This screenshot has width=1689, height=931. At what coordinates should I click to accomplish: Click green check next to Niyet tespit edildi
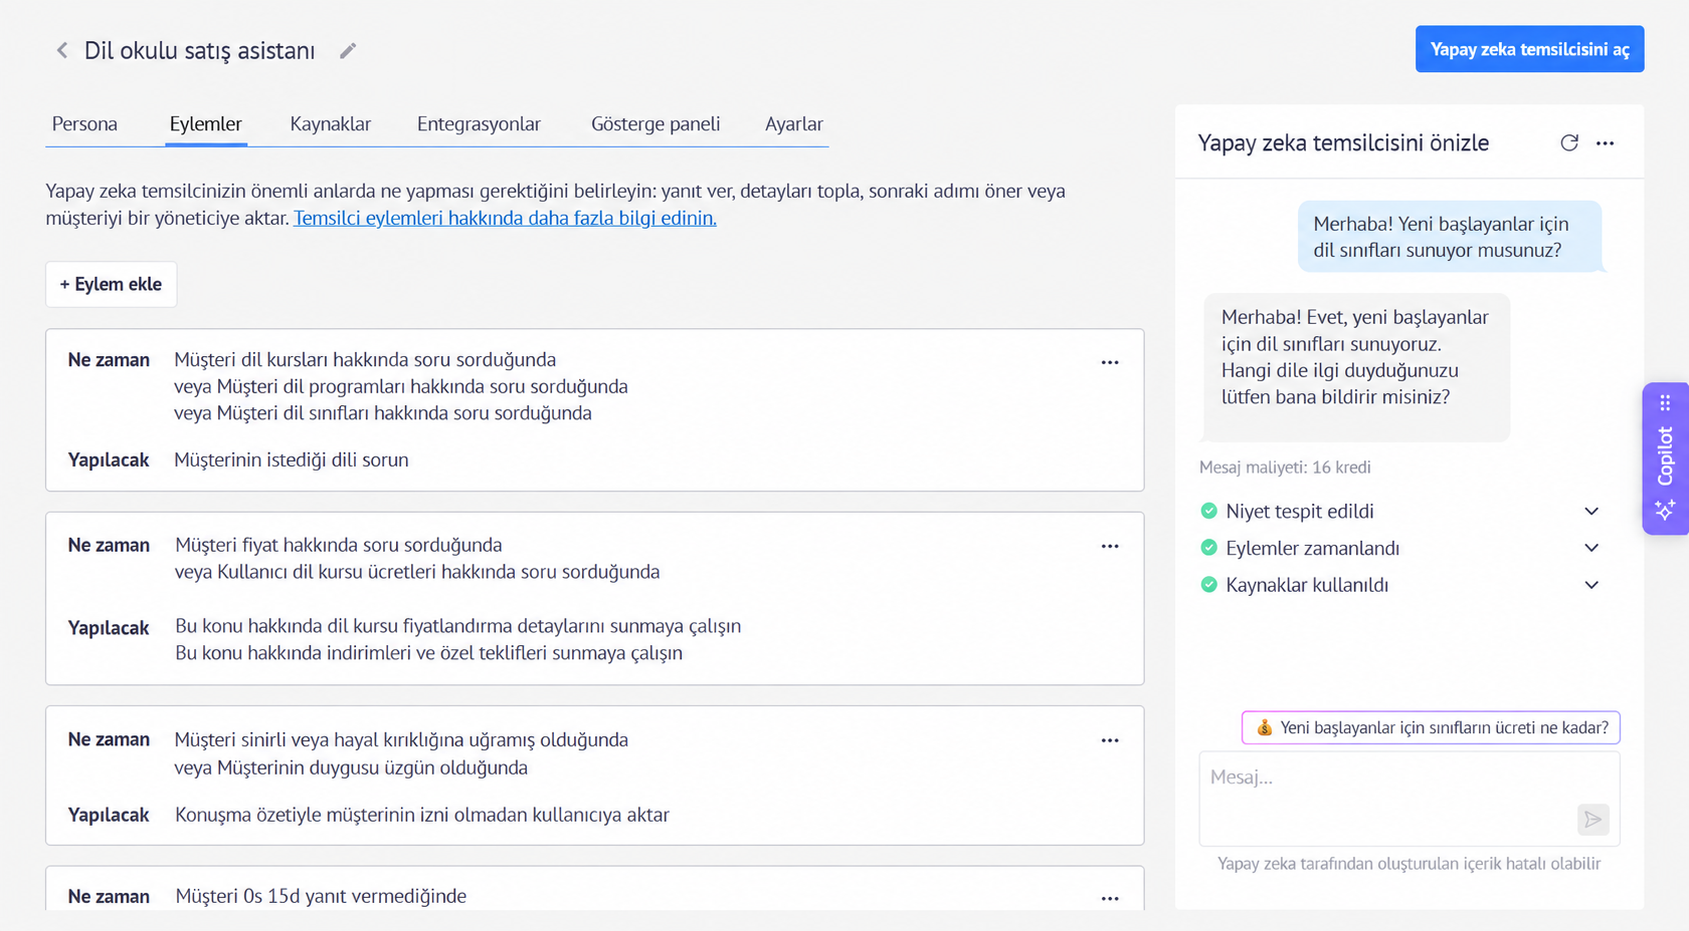(x=1209, y=511)
